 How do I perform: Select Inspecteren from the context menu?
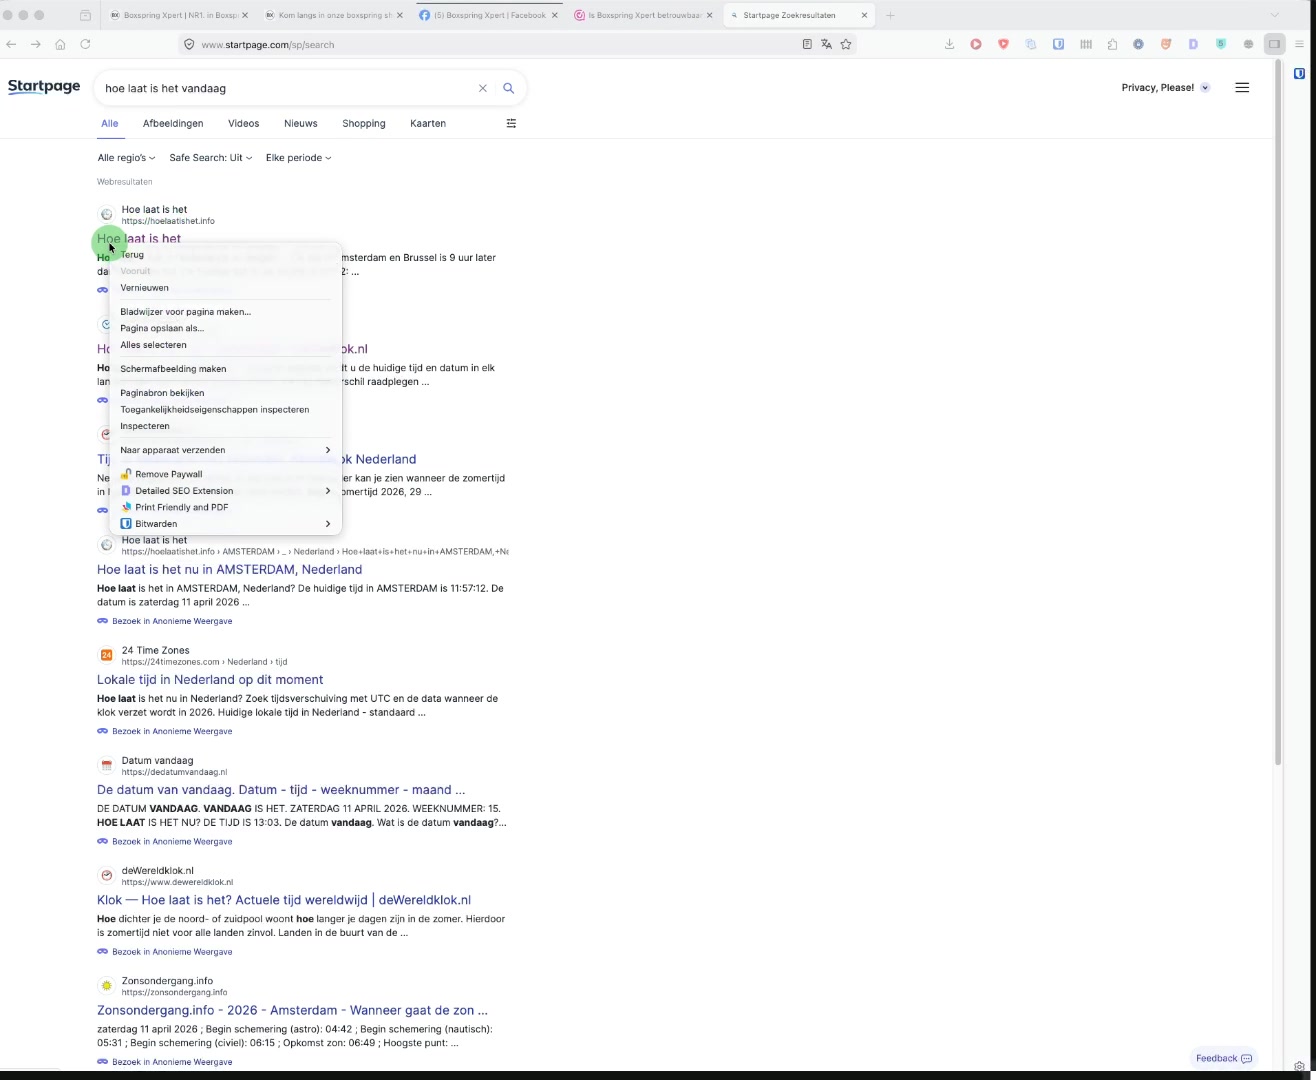[145, 426]
